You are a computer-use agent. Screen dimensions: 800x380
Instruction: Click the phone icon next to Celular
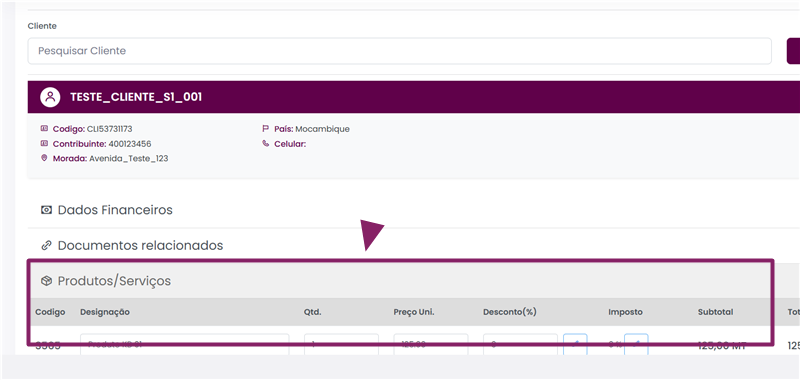pyautogui.click(x=265, y=143)
